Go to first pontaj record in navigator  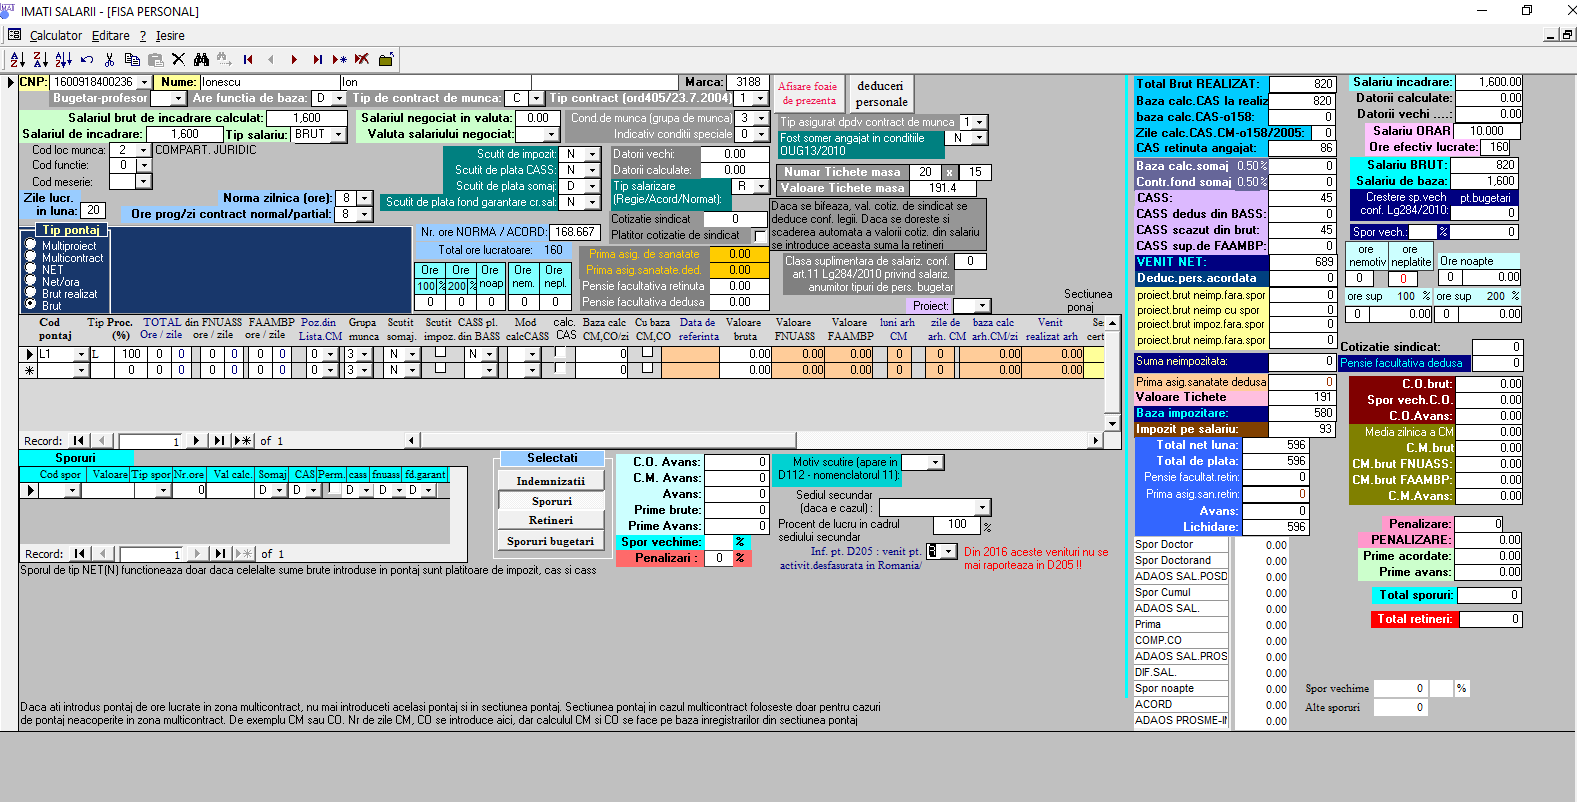pyautogui.click(x=78, y=440)
